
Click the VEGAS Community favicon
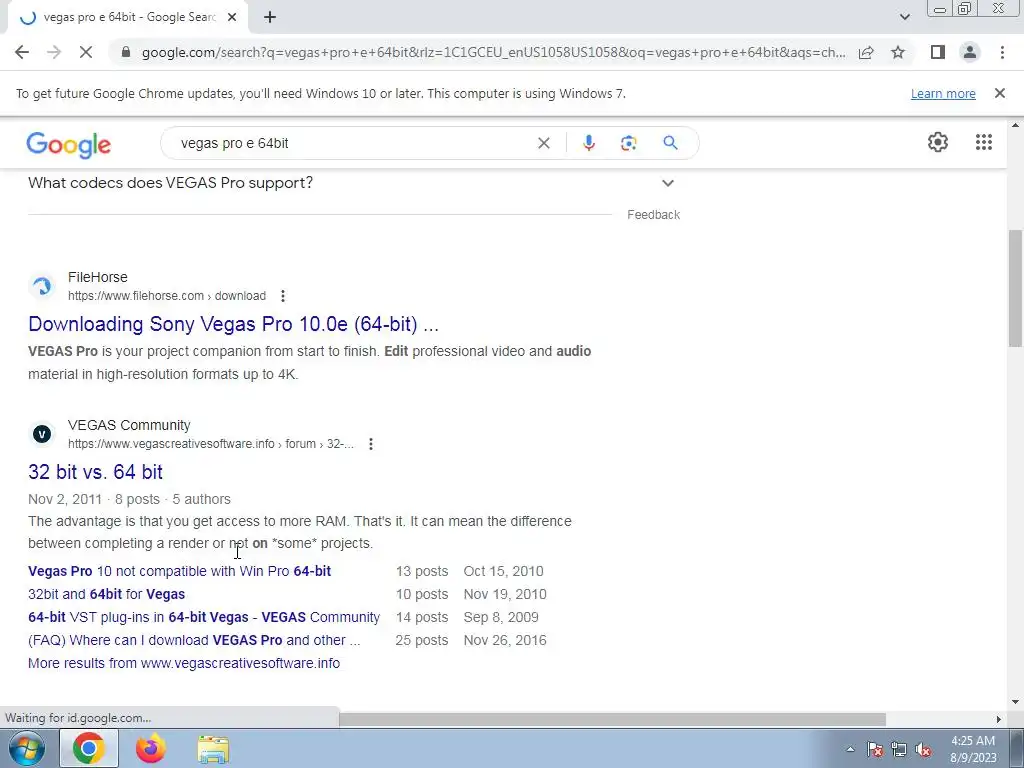[x=42, y=434]
